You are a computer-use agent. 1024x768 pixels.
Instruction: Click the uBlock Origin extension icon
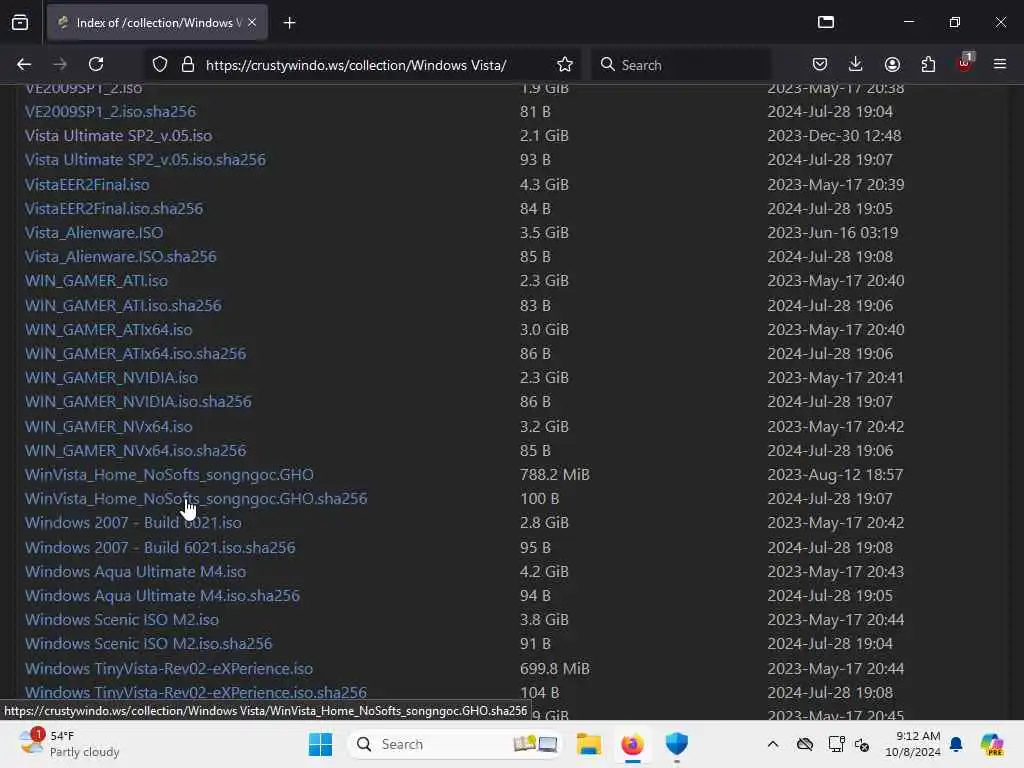point(965,63)
